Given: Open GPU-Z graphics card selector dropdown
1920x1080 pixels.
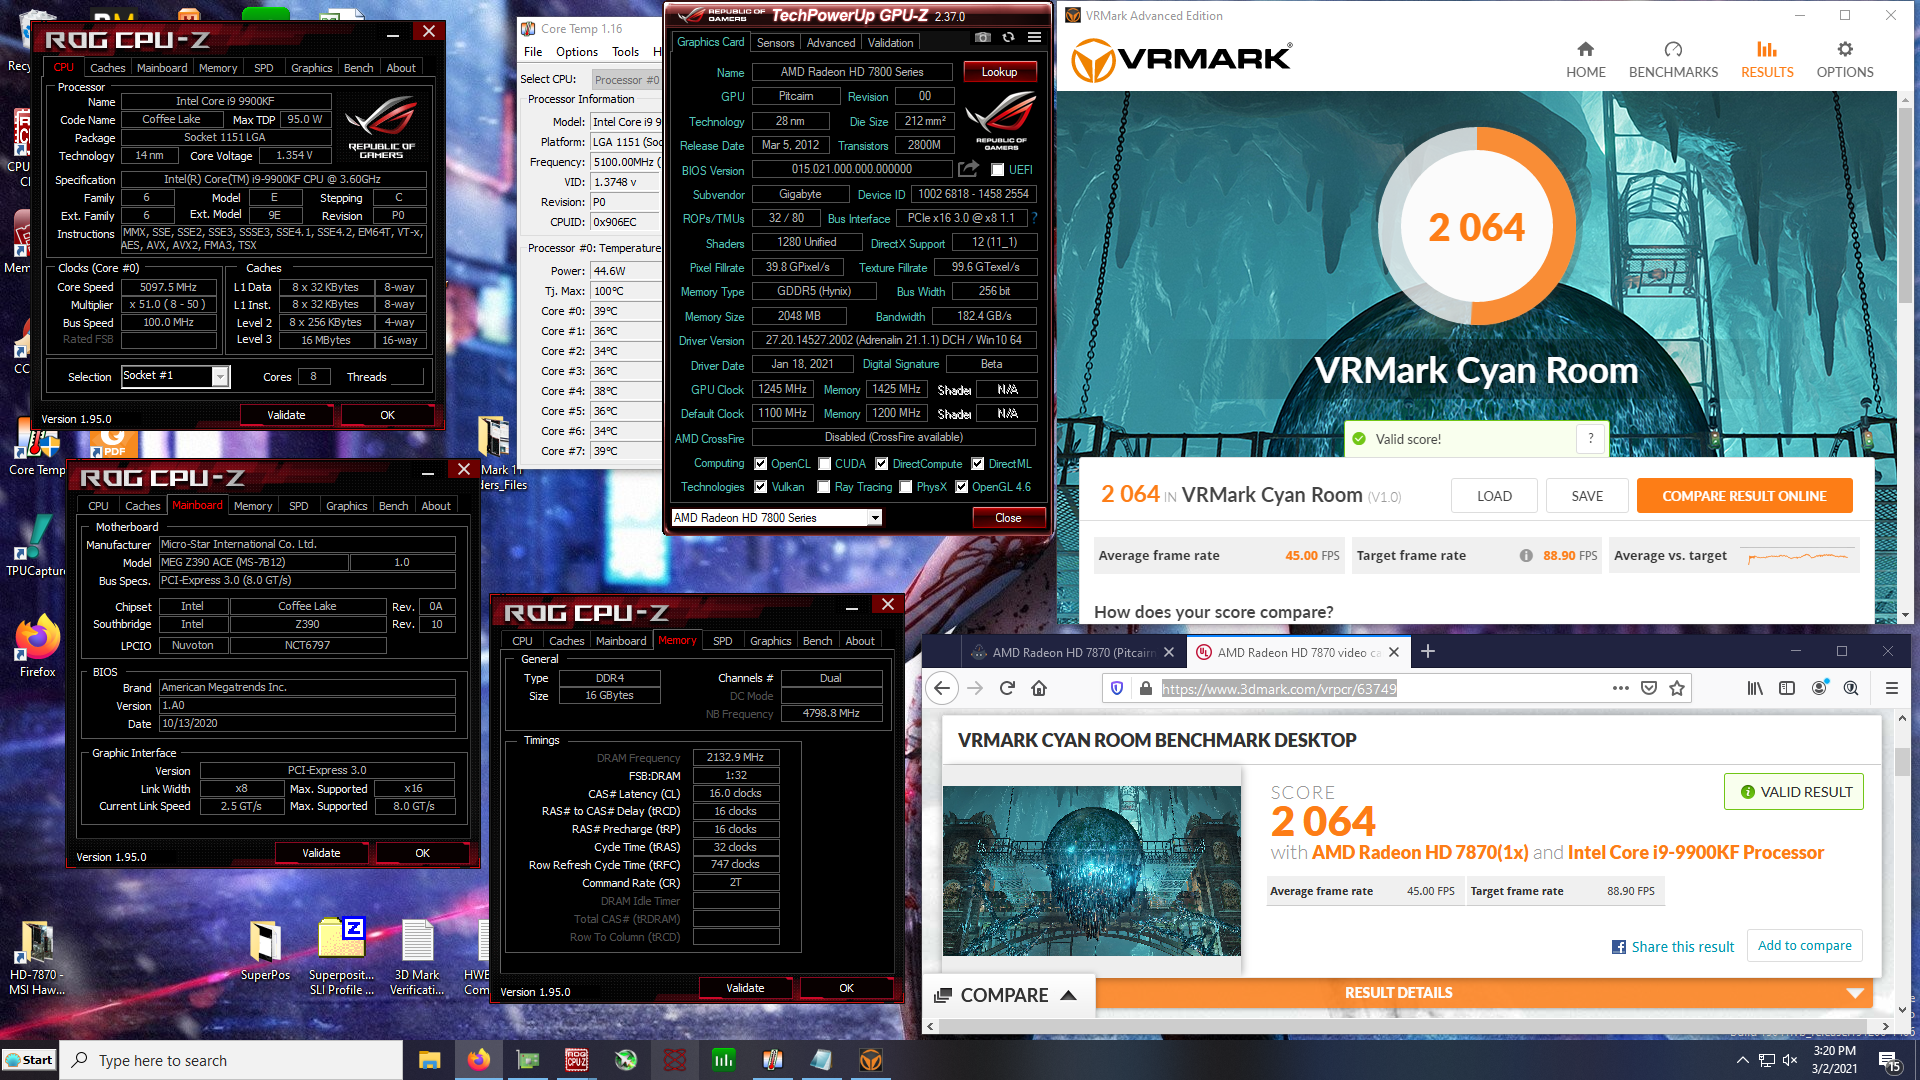Looking at the screenshot, I should 875,518.
